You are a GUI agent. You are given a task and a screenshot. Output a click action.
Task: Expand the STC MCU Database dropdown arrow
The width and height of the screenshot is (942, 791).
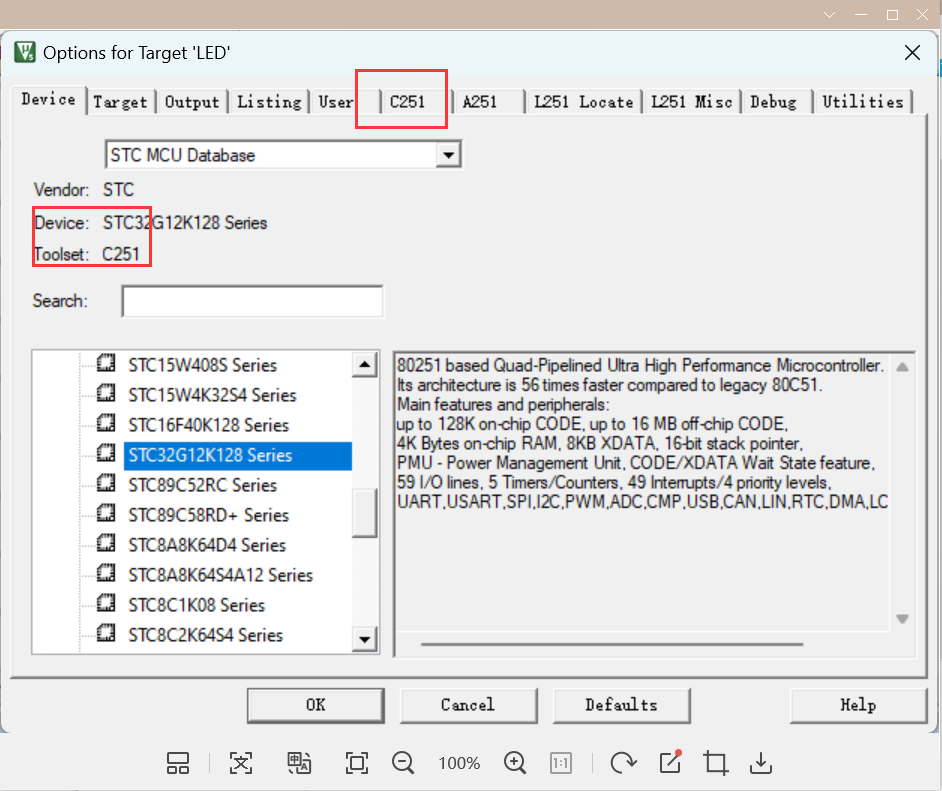[x=448, y=155]
